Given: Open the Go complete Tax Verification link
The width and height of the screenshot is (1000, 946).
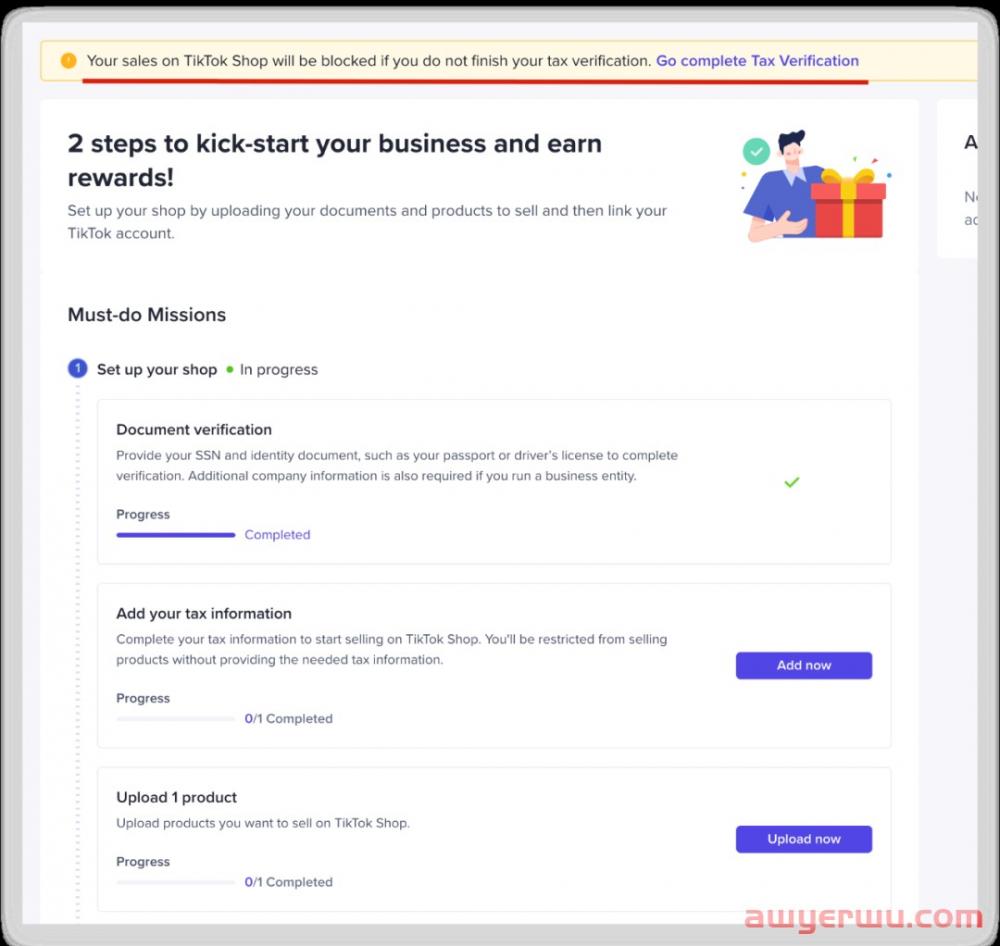Looking at the screenshot, I should (757, 61).
